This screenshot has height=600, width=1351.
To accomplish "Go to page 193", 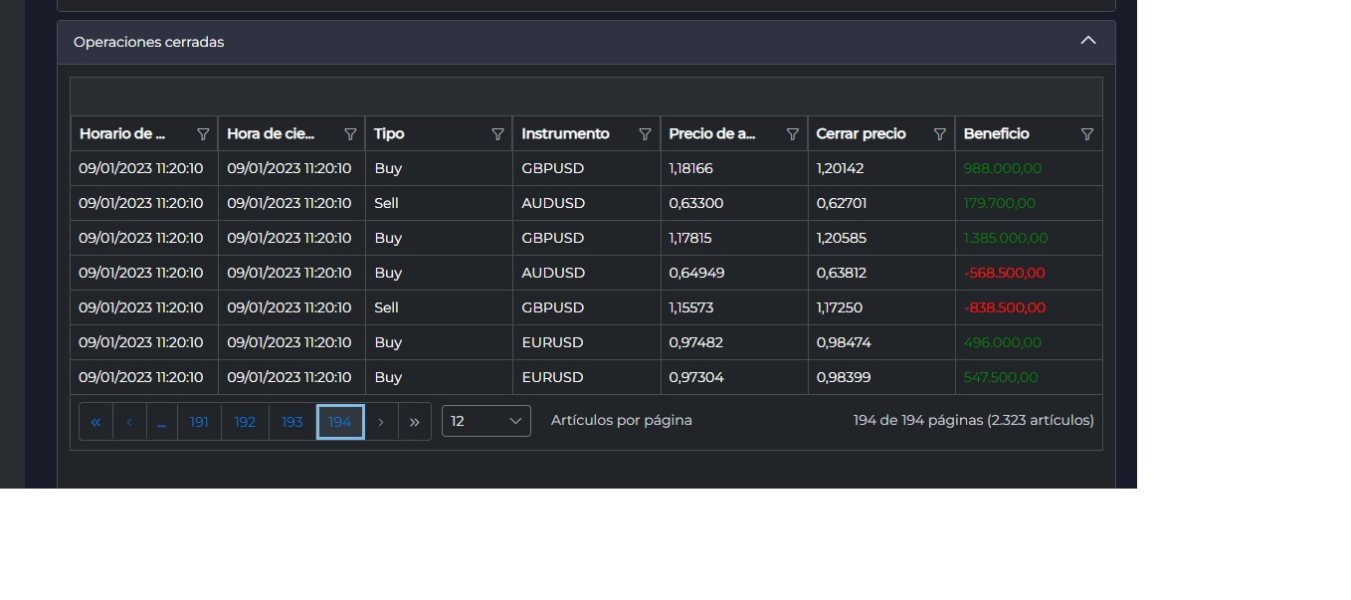I will (292, 422).
